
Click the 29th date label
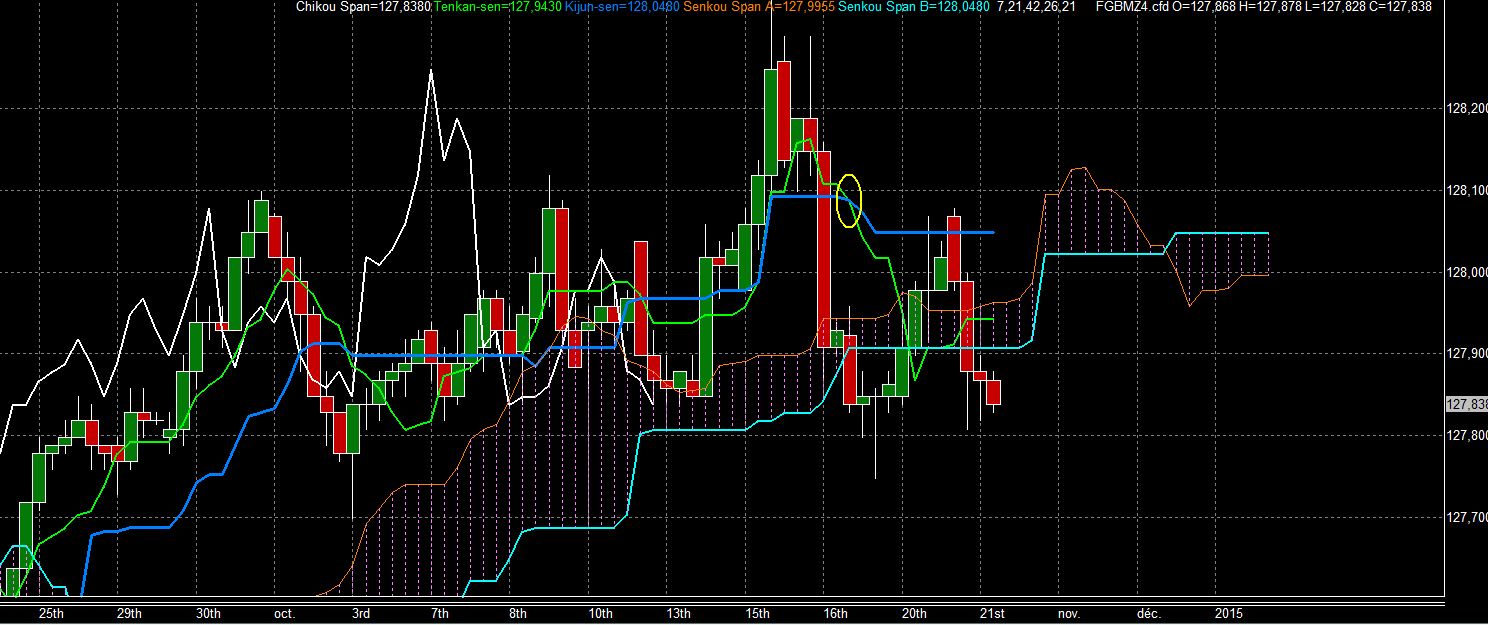[129, 613]
